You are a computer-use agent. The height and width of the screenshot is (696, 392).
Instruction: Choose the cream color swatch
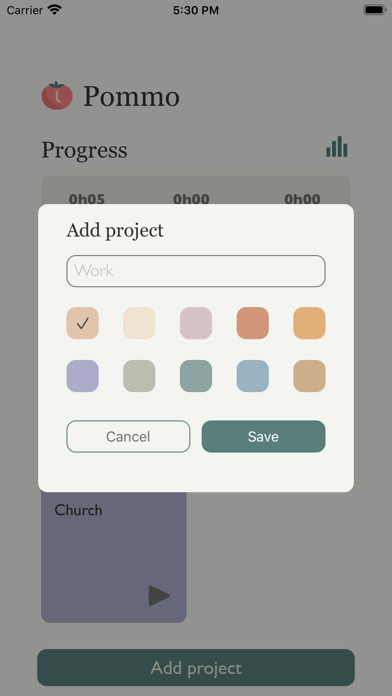click(x=139, y=323)
